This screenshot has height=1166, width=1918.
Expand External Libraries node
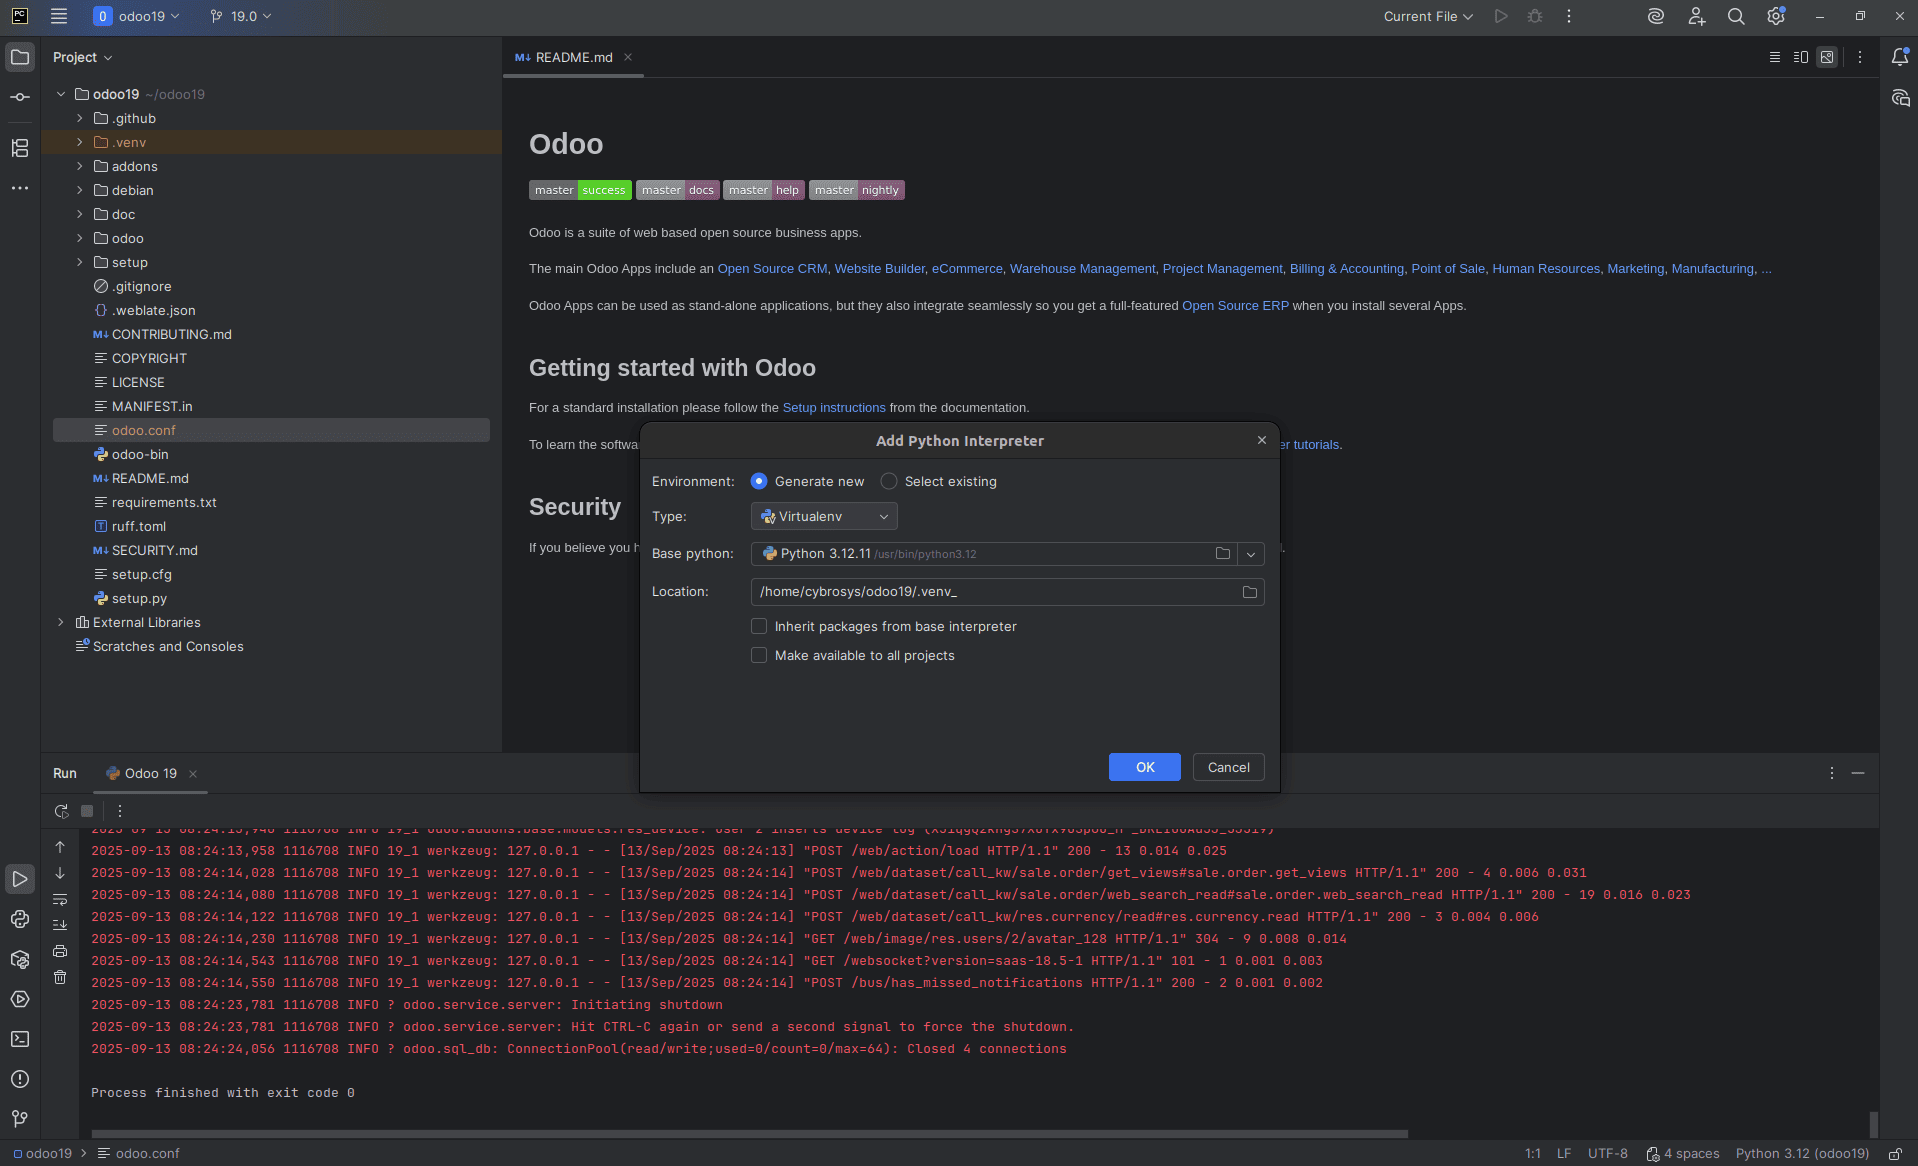pyautogui.click(x=61, y=622)
